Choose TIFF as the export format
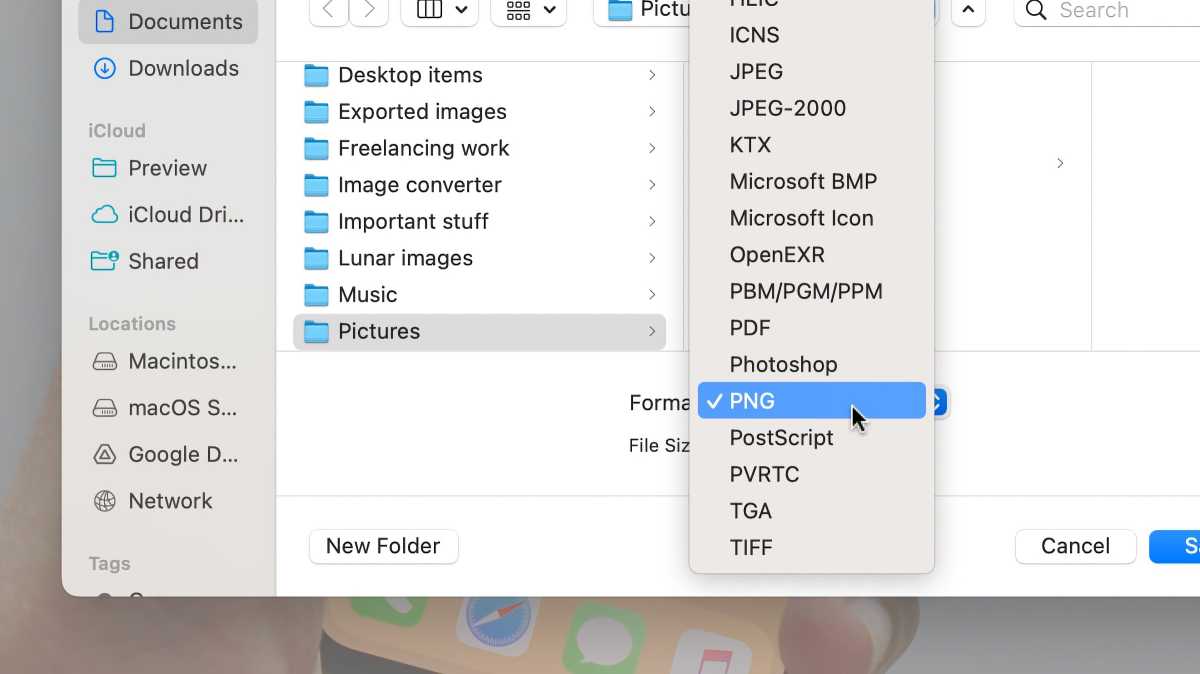This screenshot has width=1200, height=674. (x=751, y=547)
